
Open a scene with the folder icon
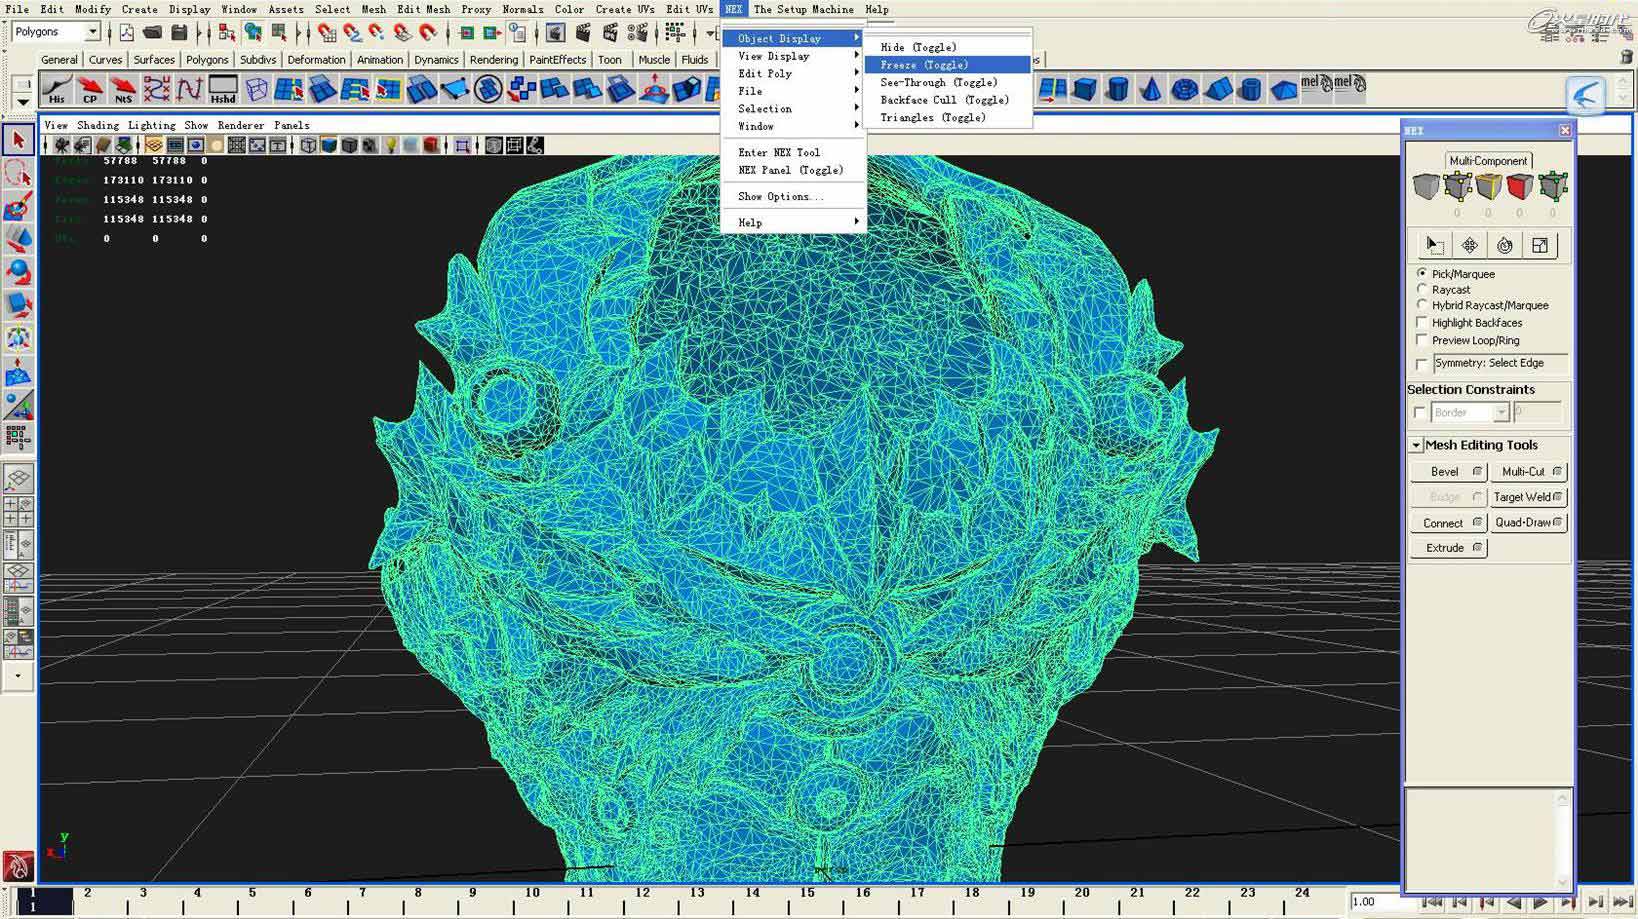(x=151, y=31)
